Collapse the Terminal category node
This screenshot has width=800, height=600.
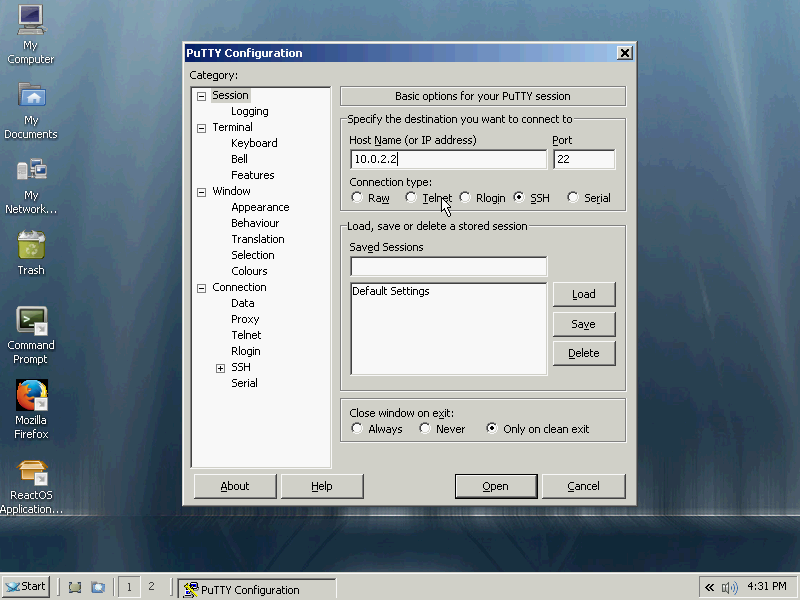[x=201, y=128]
